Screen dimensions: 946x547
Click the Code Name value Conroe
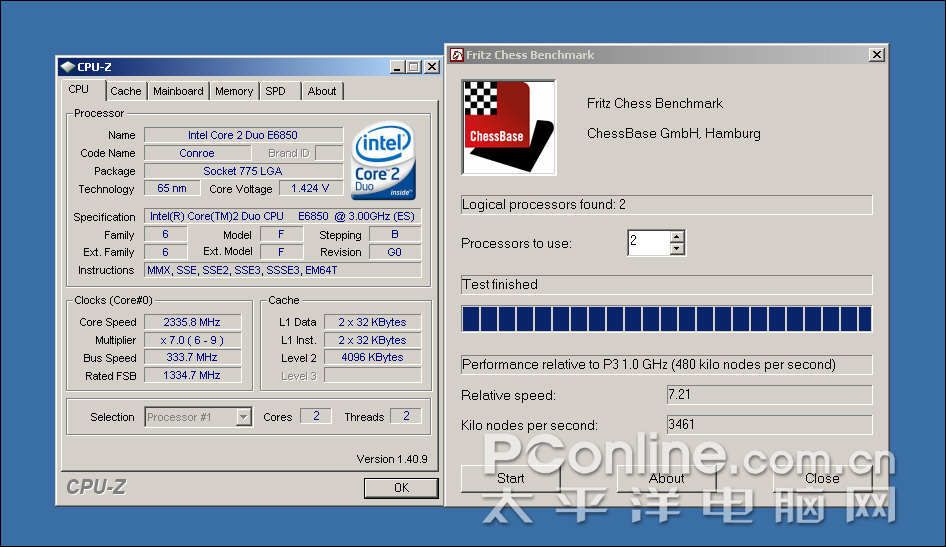click(197, 153)
